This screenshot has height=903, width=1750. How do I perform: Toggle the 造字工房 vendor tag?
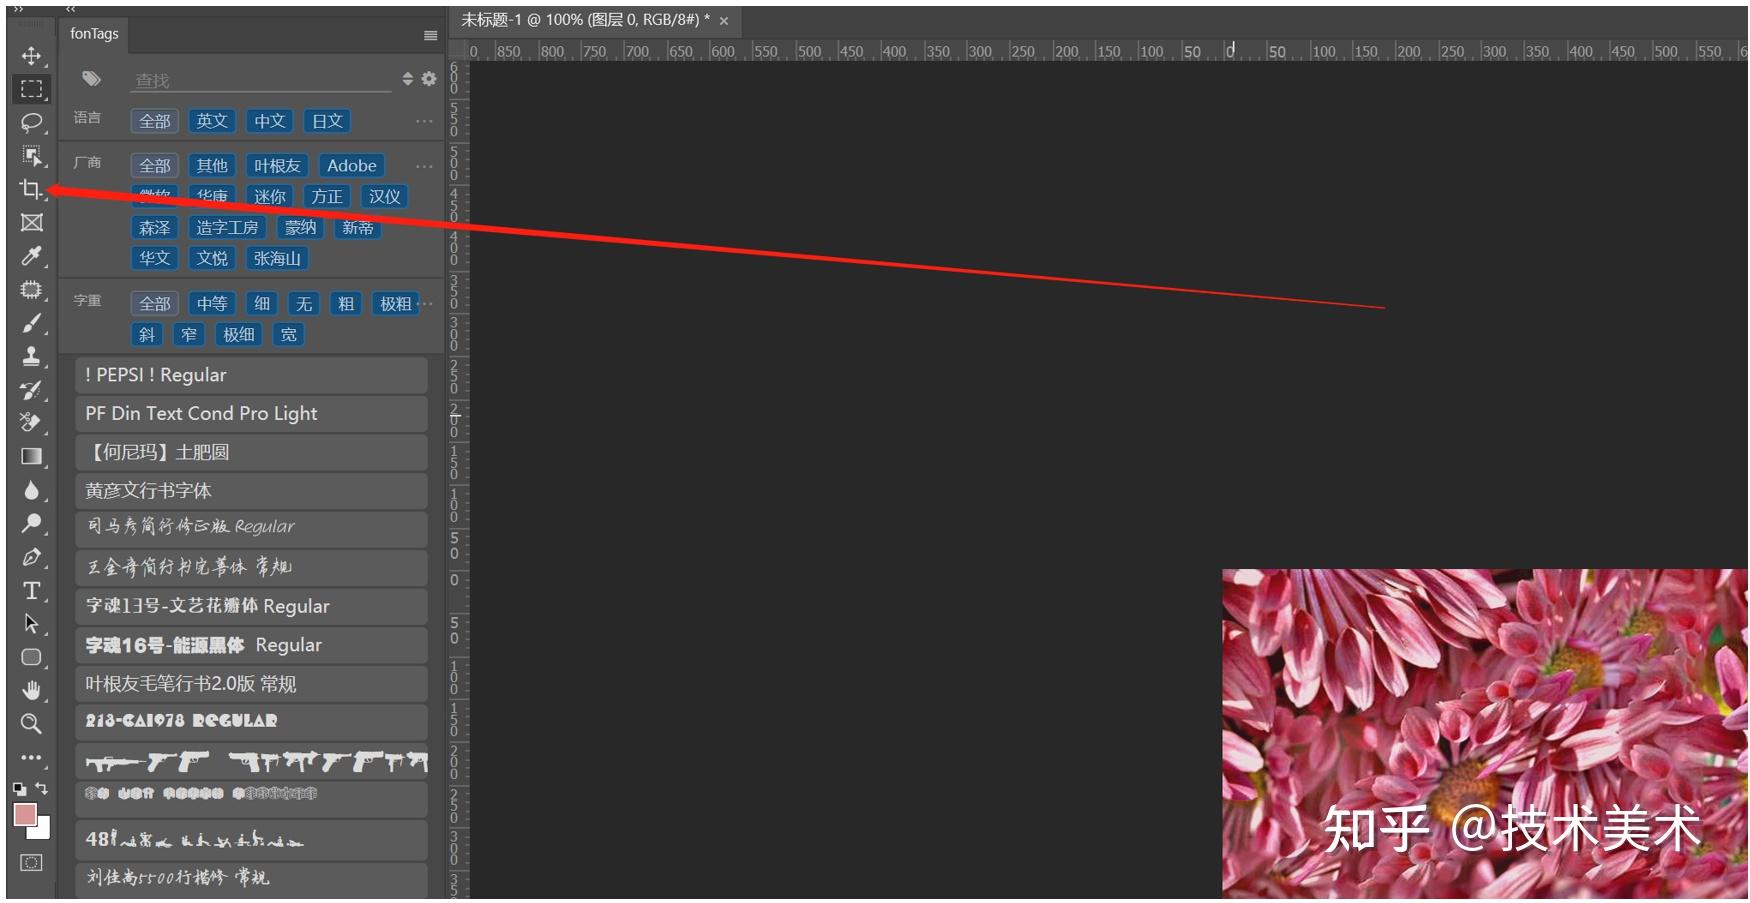[x=227, y=228]
